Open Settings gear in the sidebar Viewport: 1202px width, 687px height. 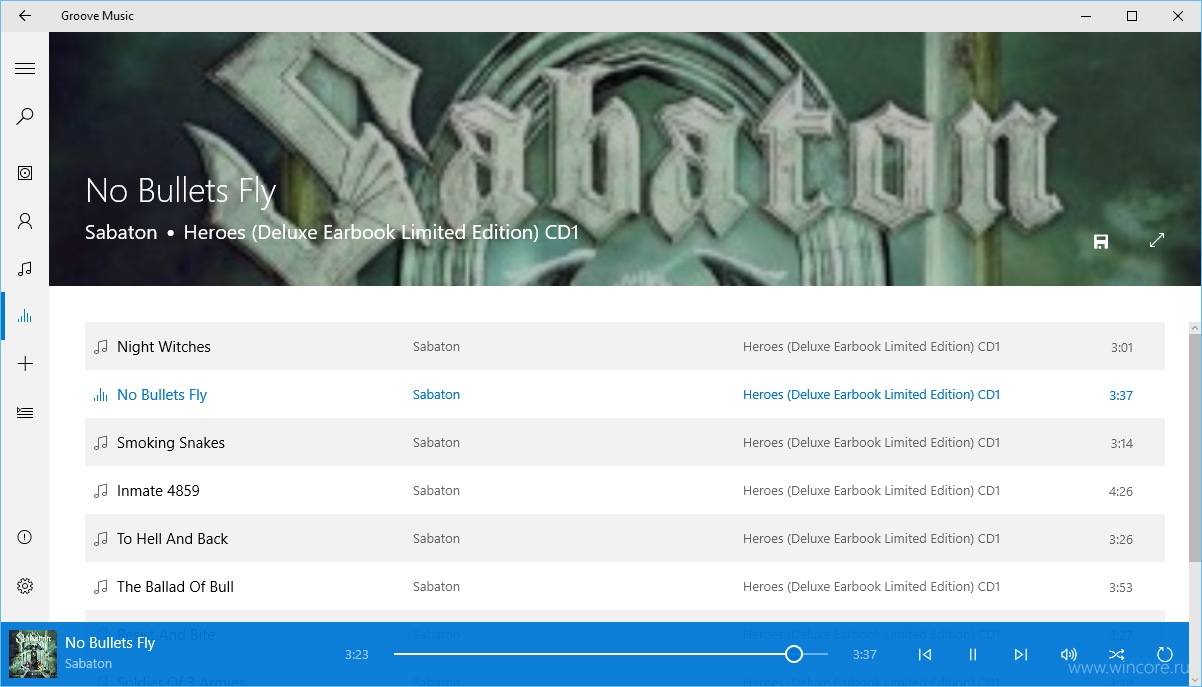coord(25,586)
